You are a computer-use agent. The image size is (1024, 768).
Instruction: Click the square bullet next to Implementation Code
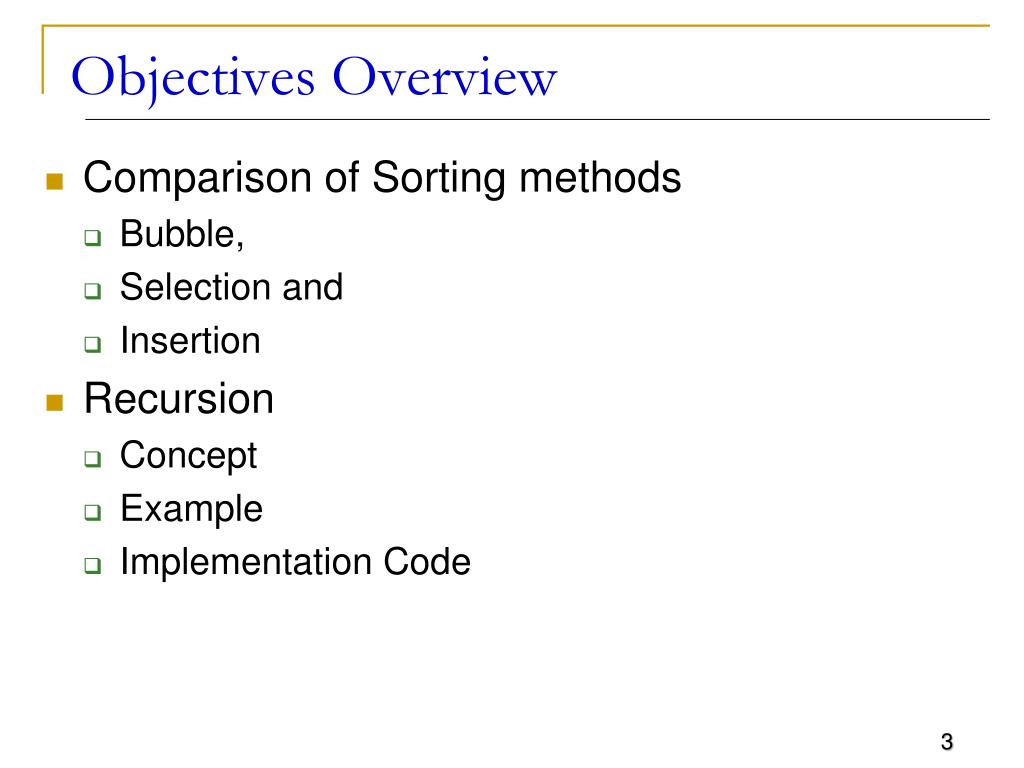[x=93, y=565]
